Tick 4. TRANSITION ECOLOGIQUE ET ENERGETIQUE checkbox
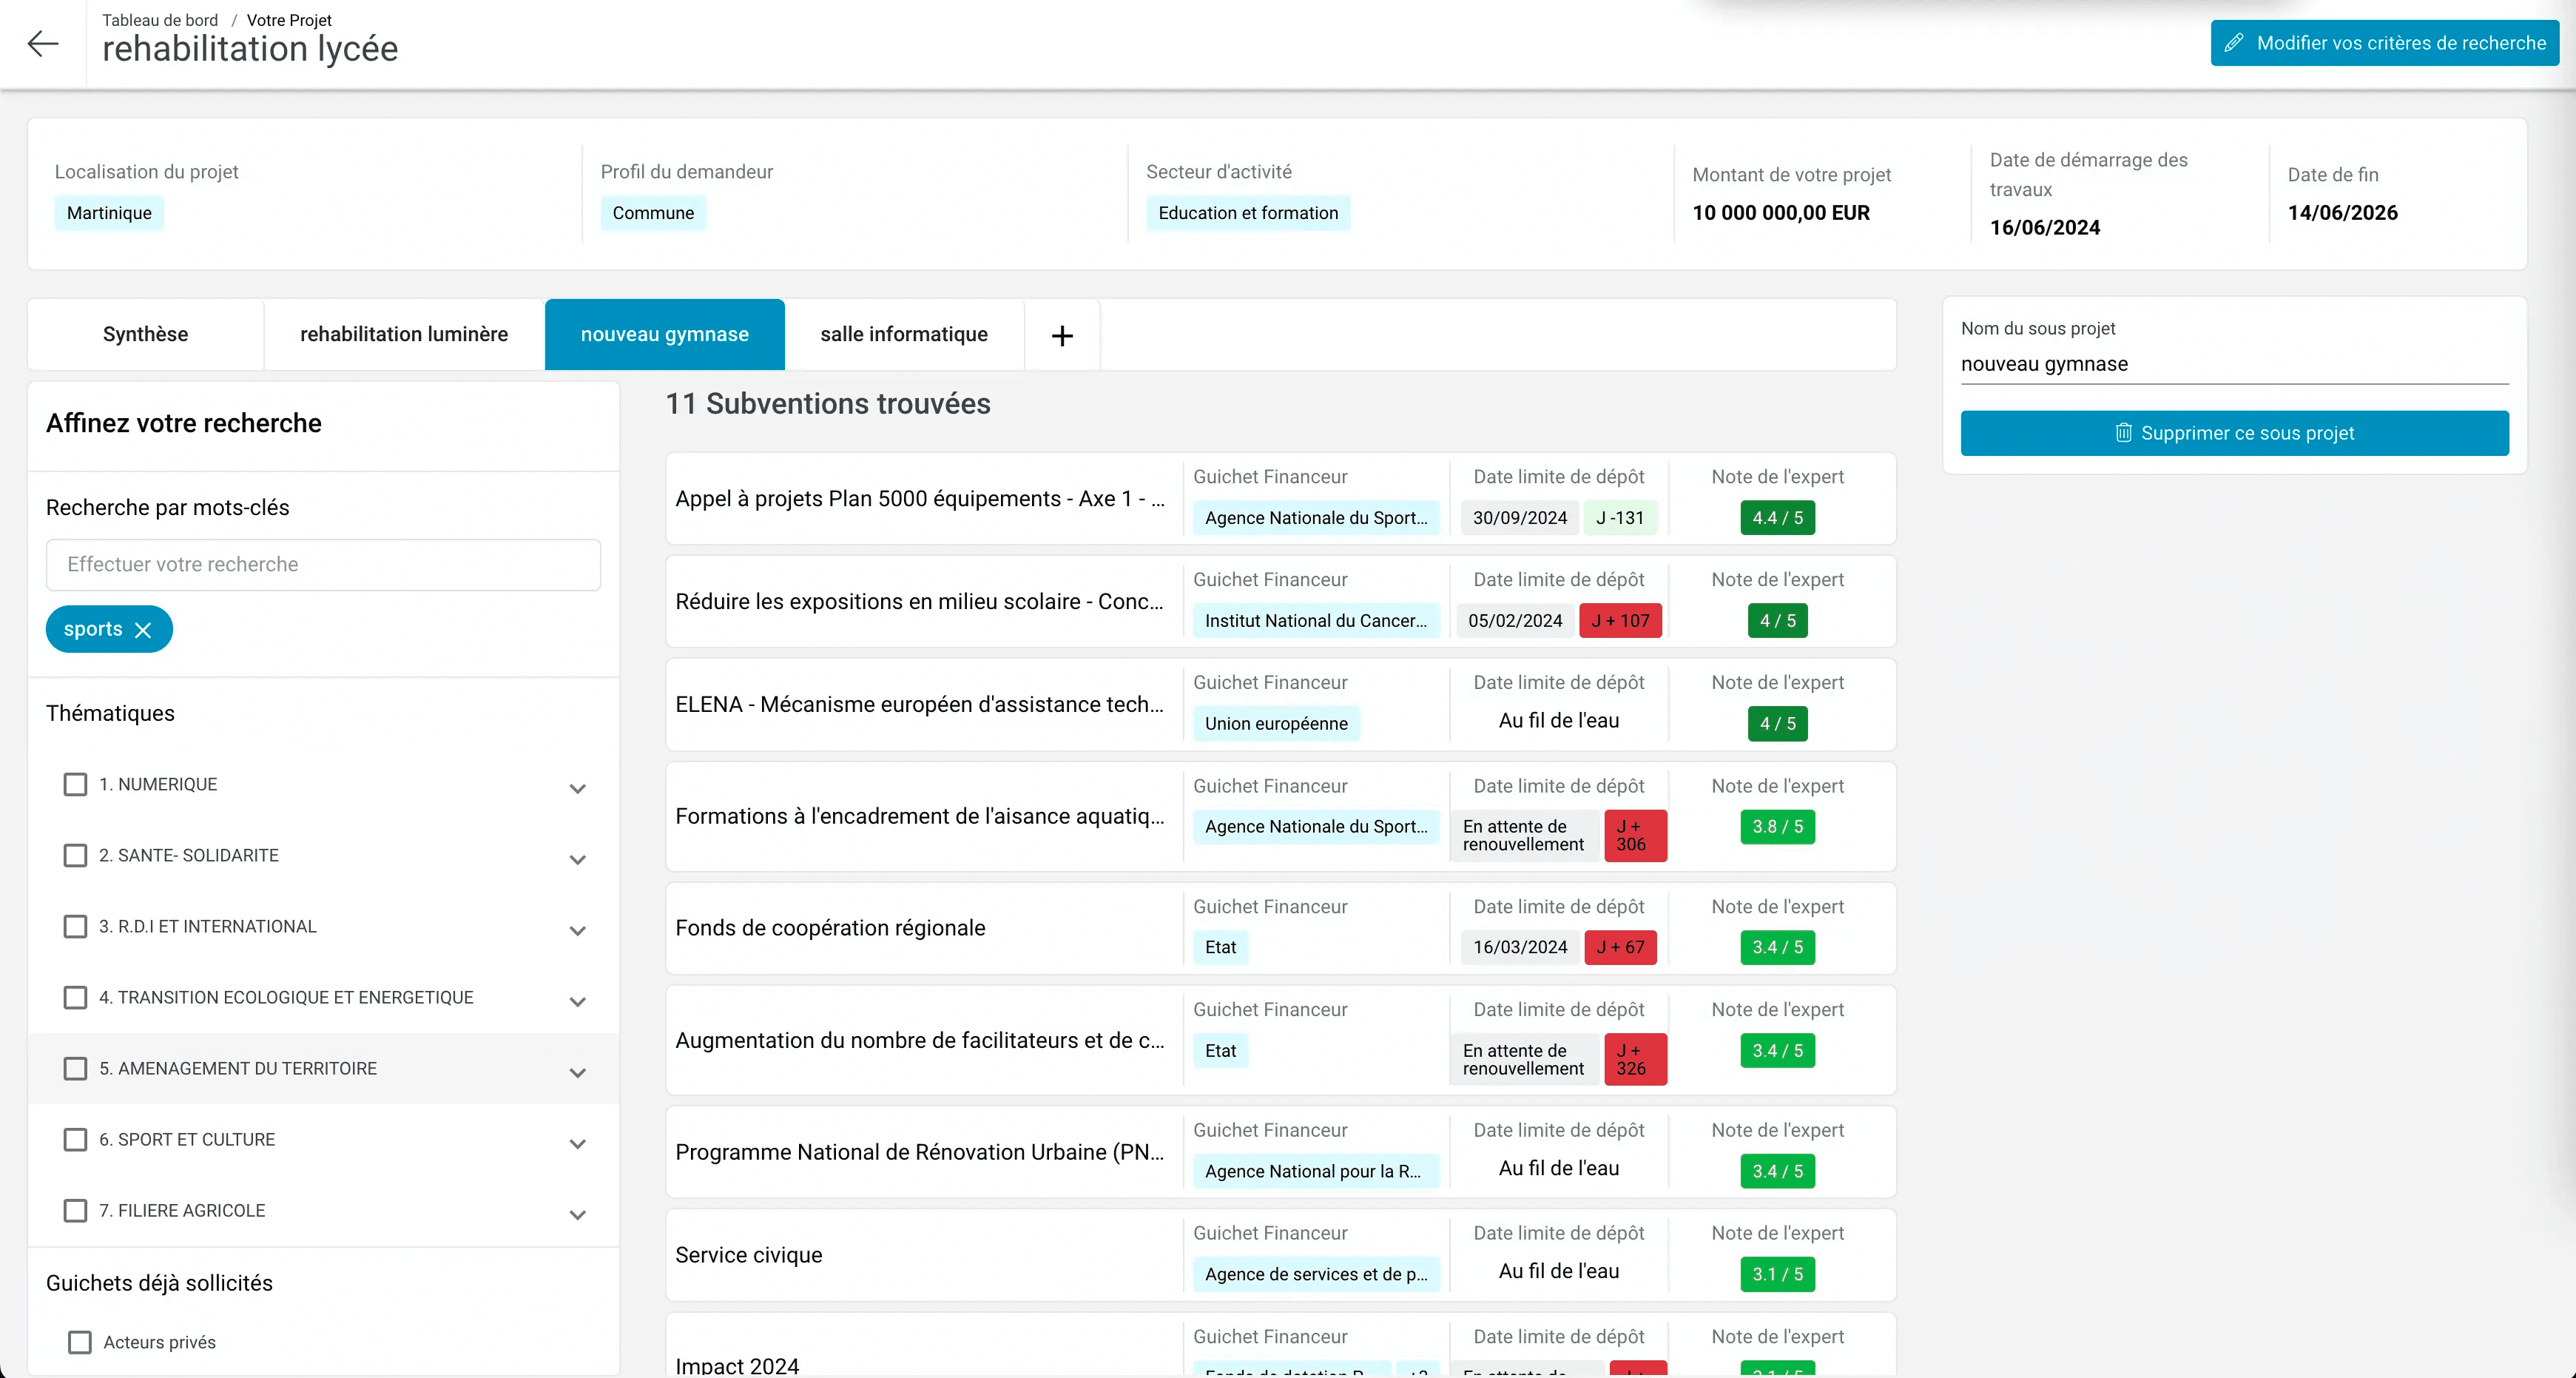Viewport: 2576px width, 1378px height. coord(75,997)
